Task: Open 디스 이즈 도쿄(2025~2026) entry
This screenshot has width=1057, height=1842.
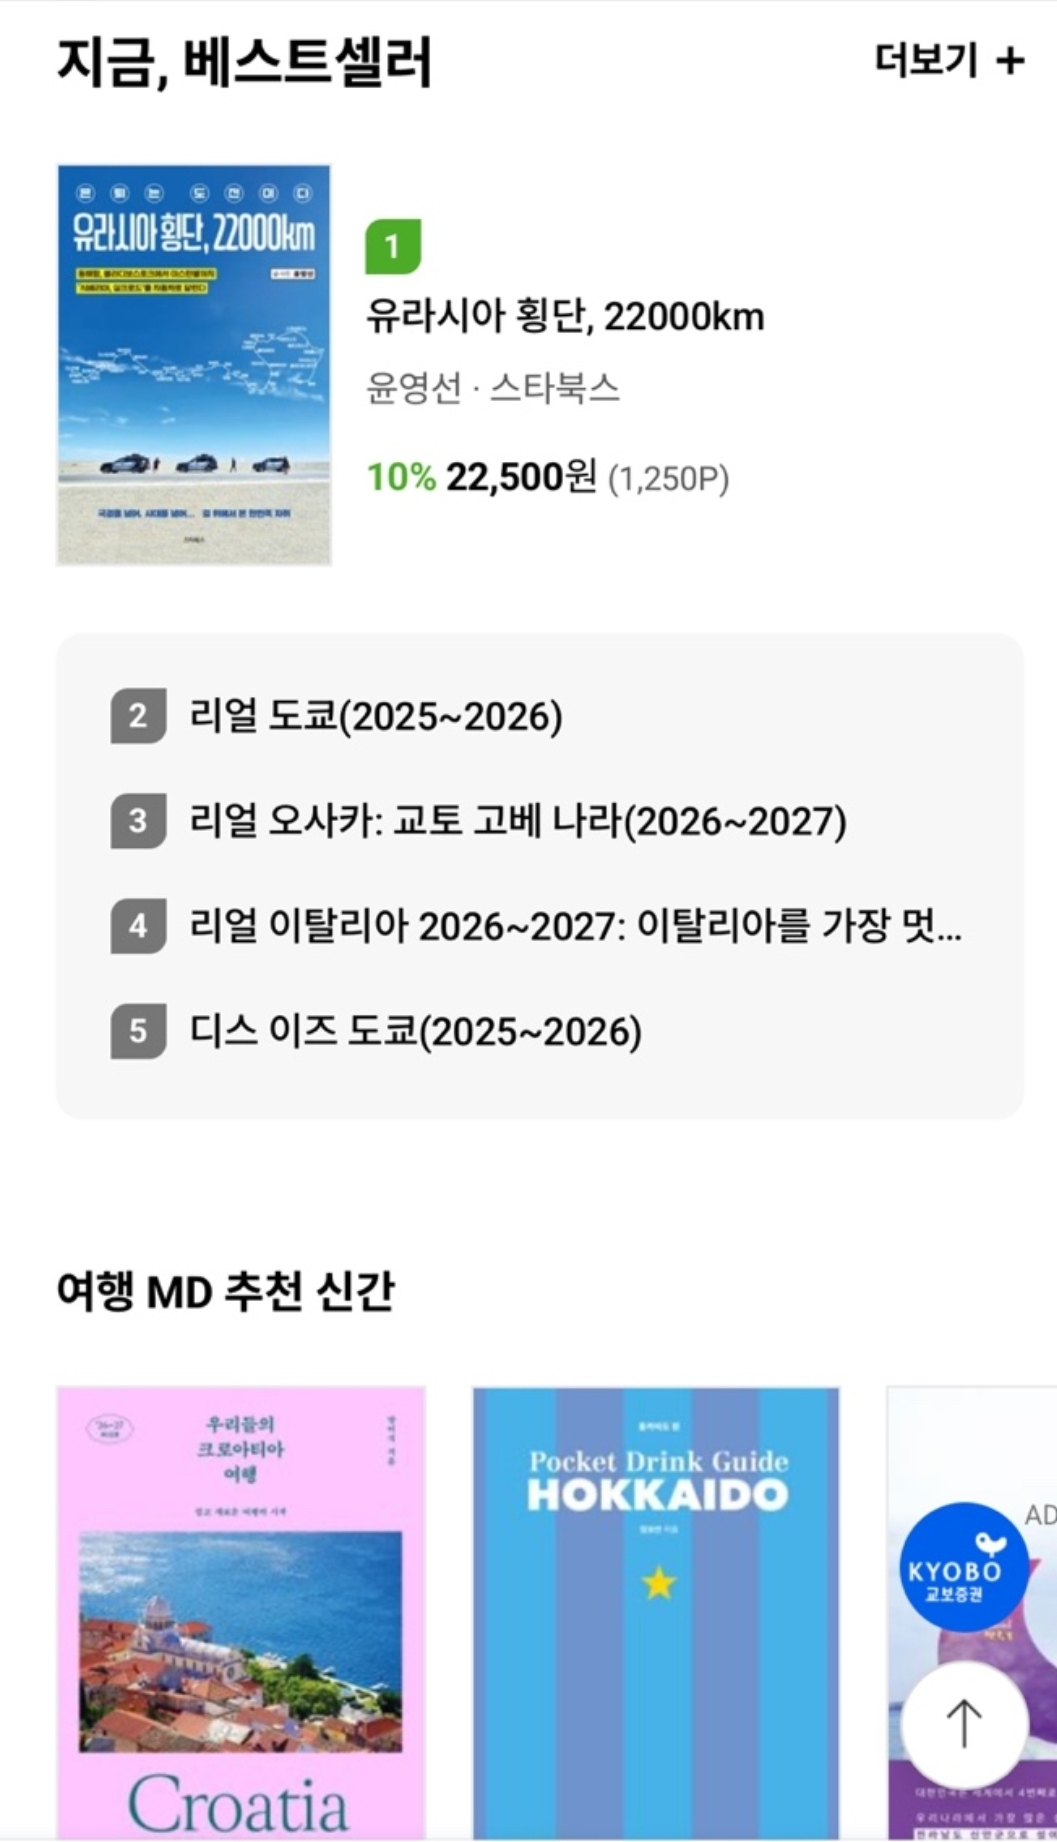Action: point(416,1031)
